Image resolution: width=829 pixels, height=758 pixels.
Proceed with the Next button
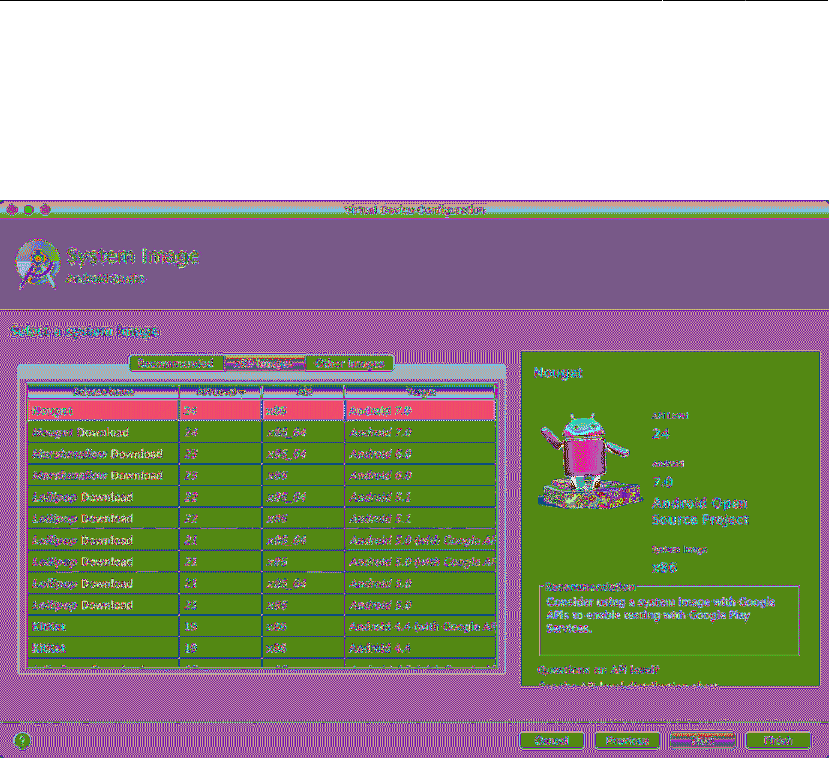pyautogui.click(x=703, y=741)
